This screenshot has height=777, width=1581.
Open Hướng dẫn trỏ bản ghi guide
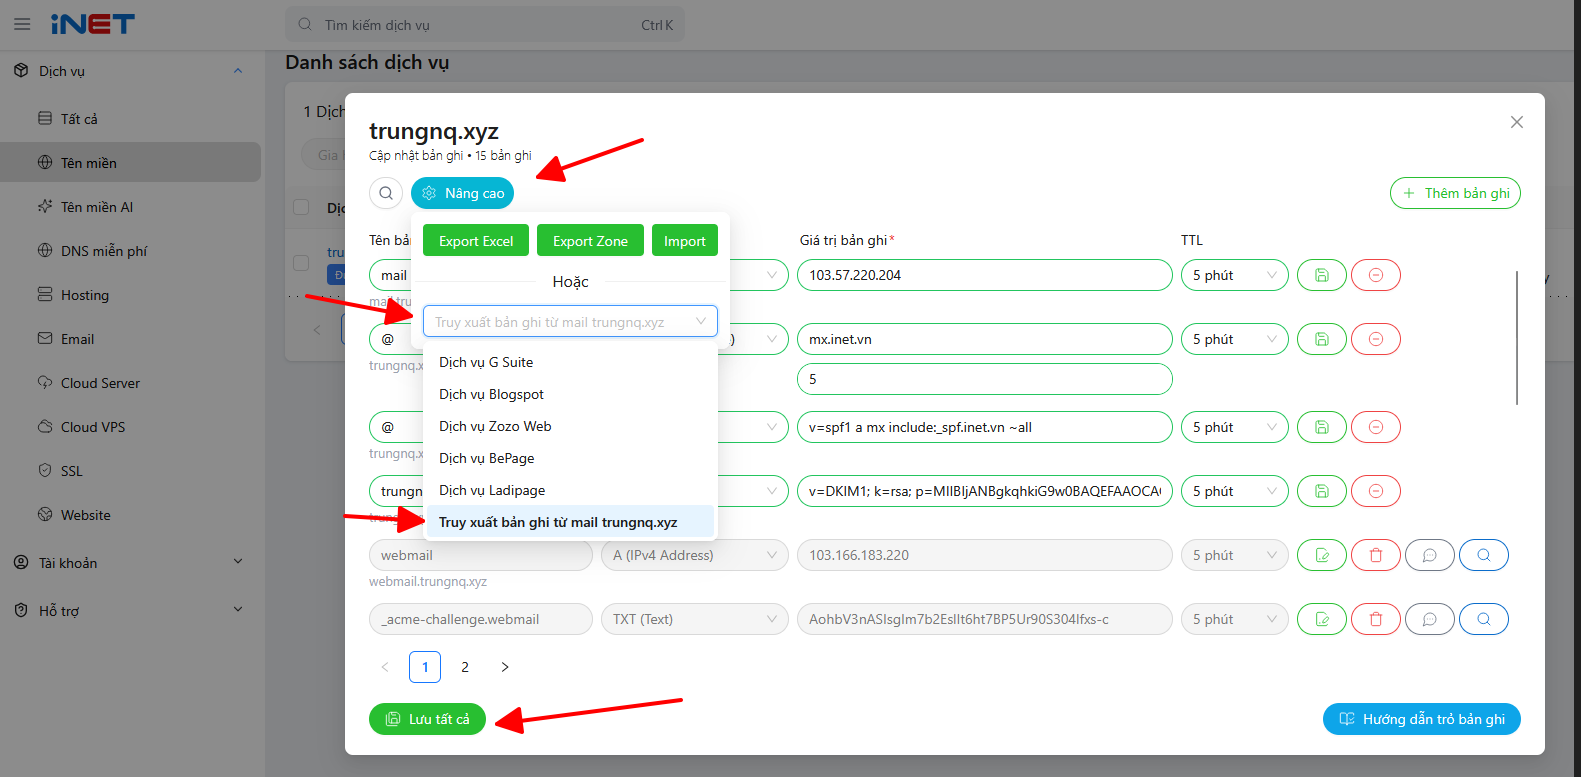(x=1422, y=719)
